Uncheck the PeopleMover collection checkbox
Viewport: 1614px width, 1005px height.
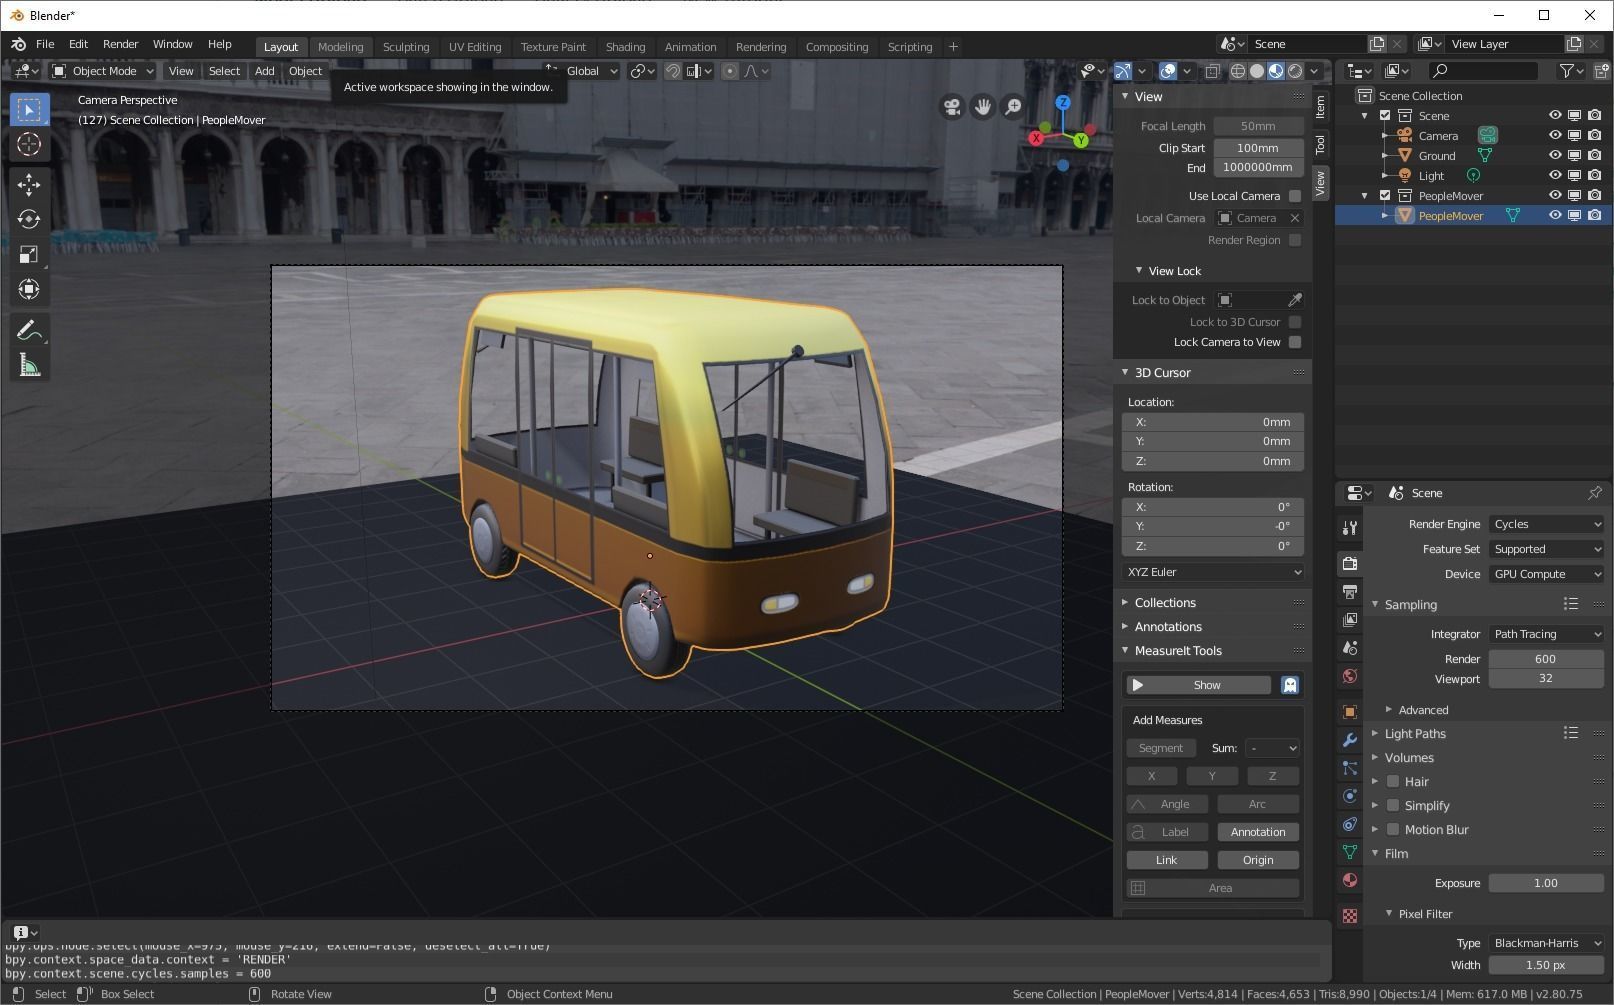pos(1385,195)
